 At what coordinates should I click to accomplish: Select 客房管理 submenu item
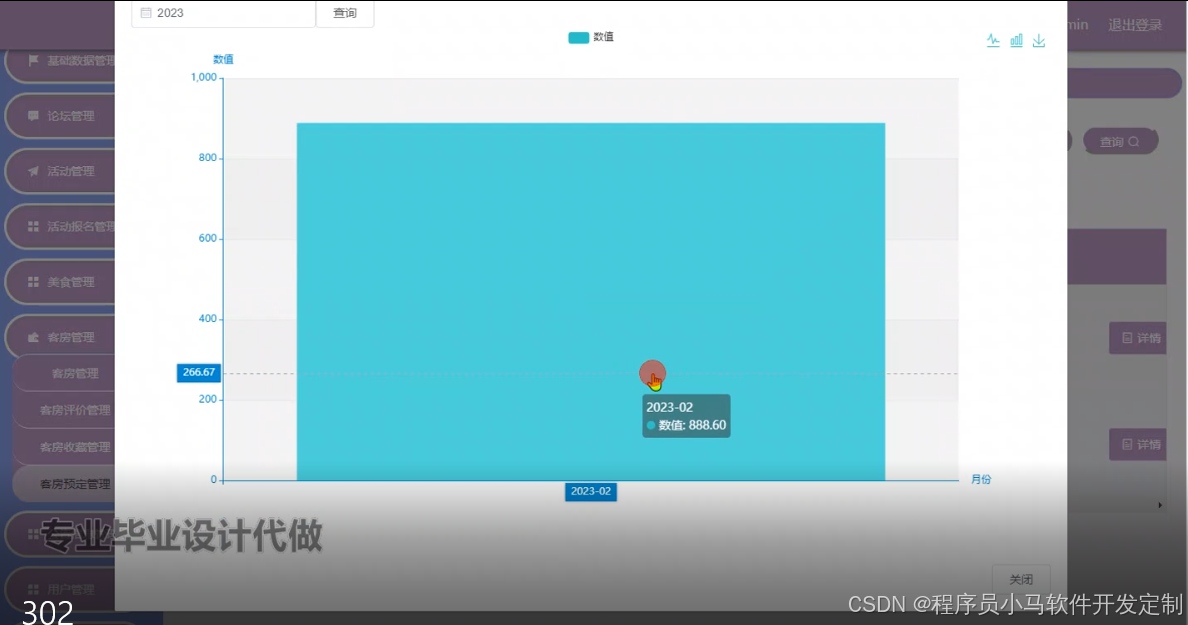point(74,373)
